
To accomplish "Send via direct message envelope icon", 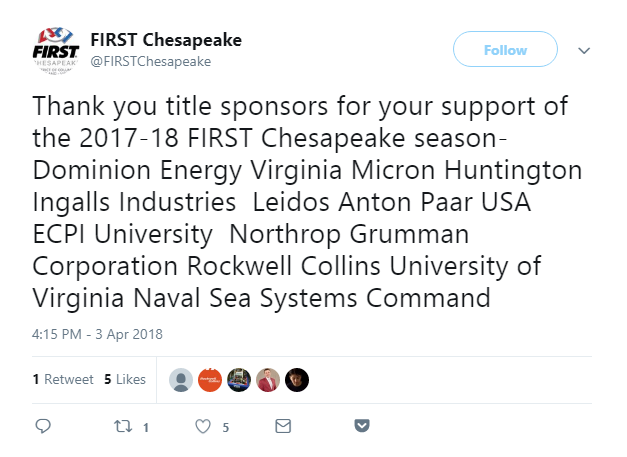I will (283, 426).
